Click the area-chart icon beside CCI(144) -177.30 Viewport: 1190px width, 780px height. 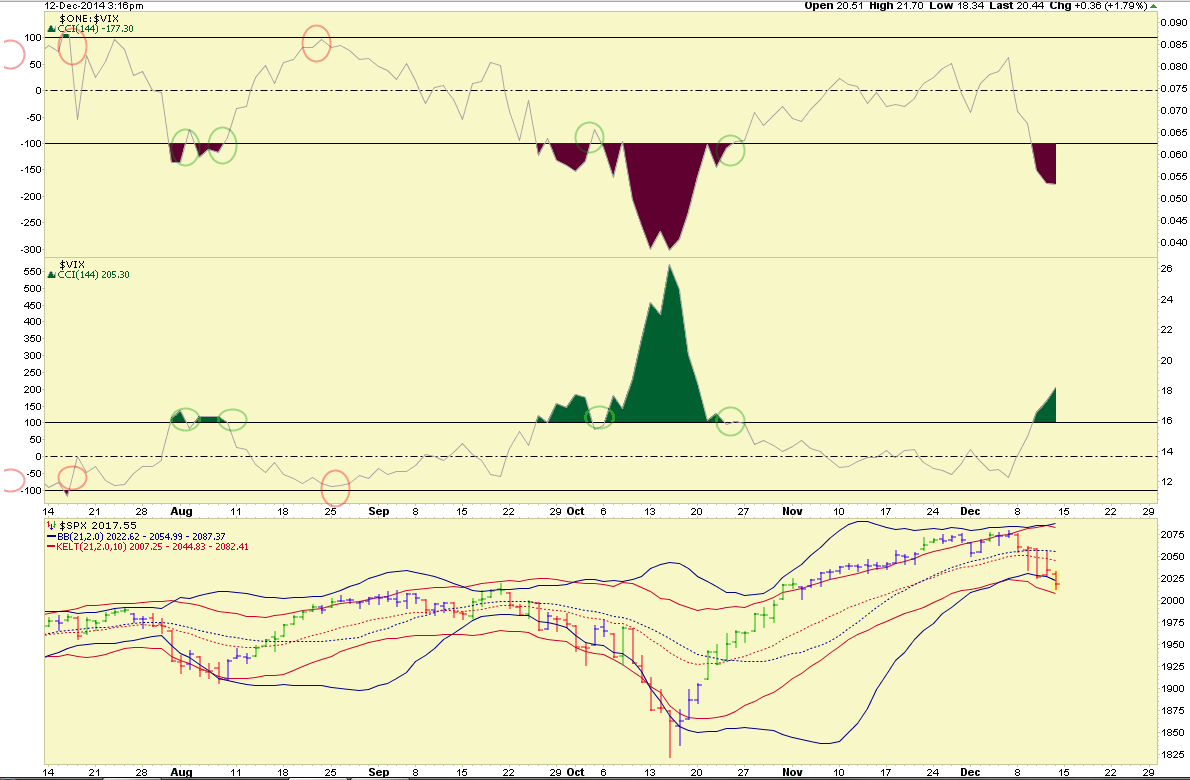[52, 29]
